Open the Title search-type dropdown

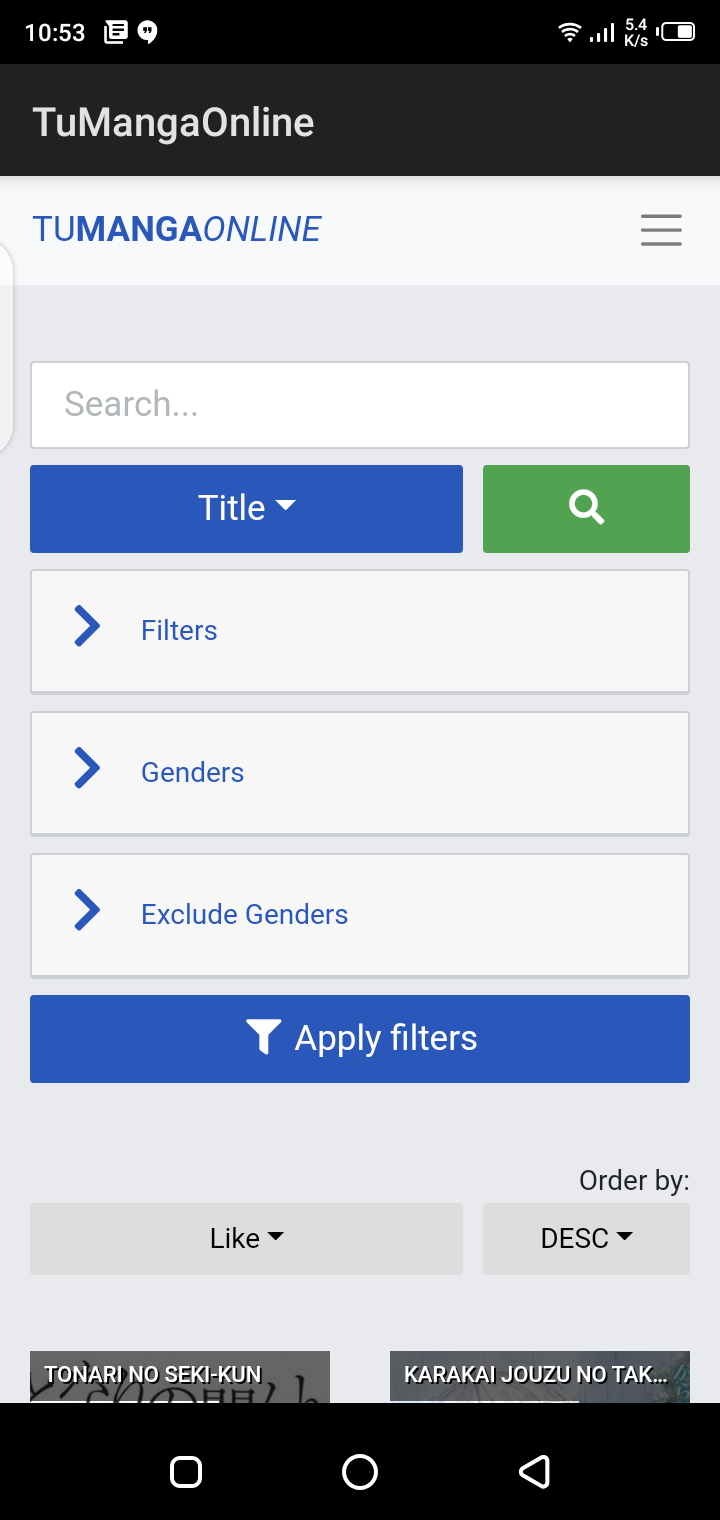(246, 508)
